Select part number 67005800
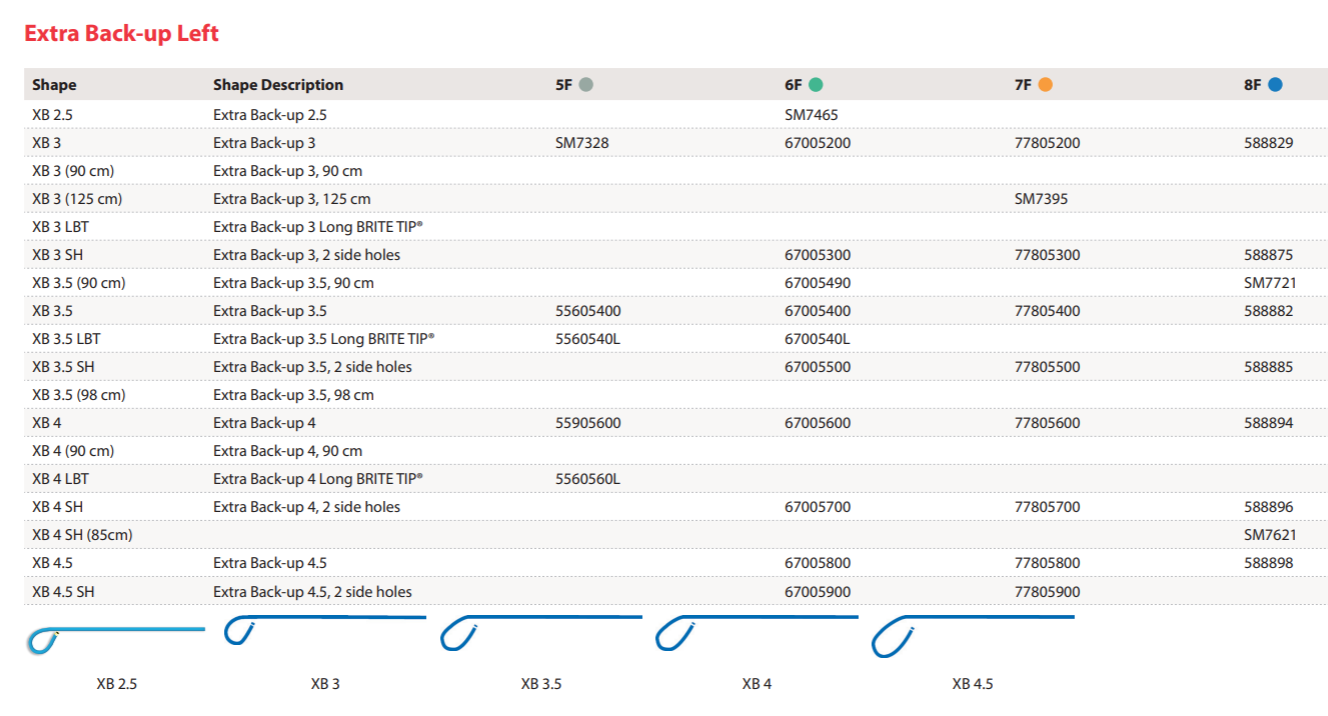1328x716 pixels. click(x=818, y=563)
